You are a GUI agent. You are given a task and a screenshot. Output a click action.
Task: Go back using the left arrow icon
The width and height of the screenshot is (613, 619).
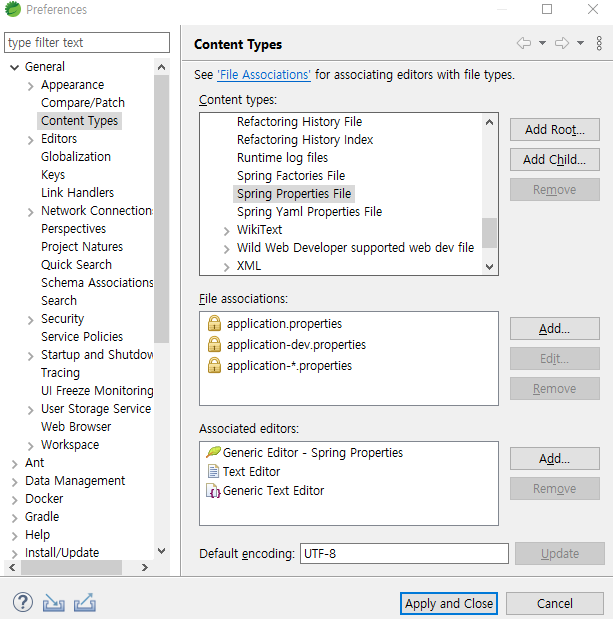(x=524, y=43)
